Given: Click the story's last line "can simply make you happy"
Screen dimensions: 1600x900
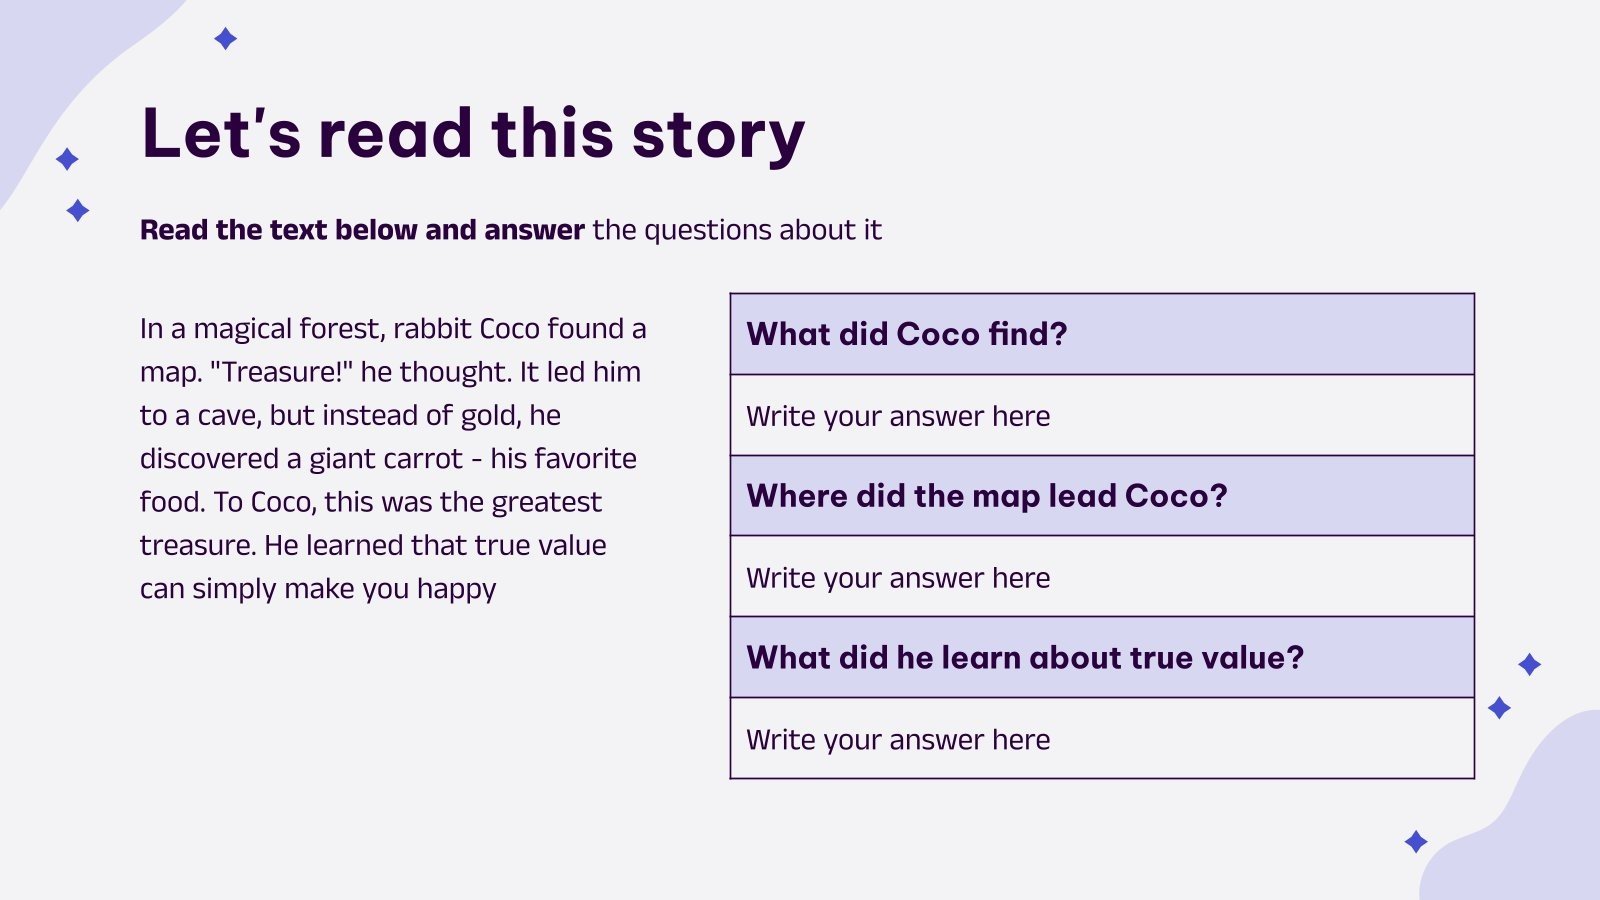Looking at the screenshot, I should [318, 589].
